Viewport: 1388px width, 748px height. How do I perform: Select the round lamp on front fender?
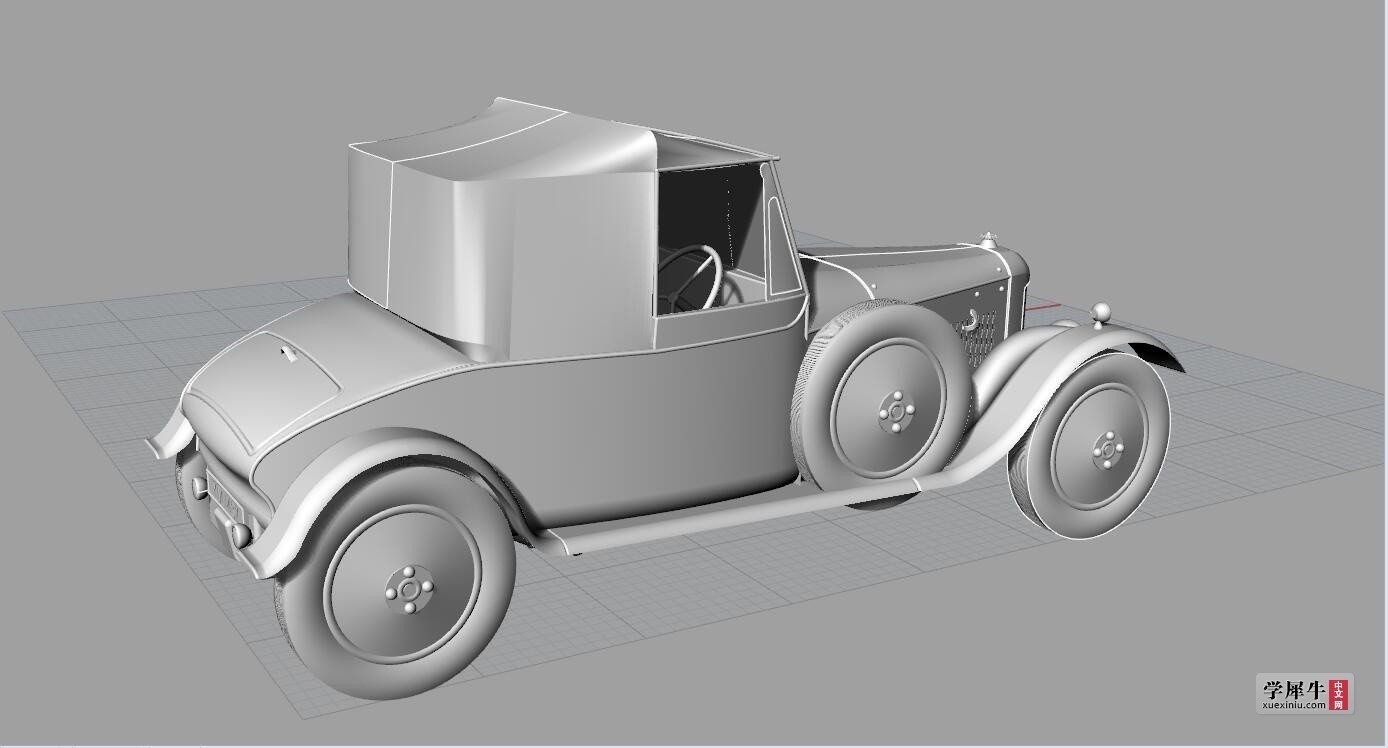(1100, 313)
